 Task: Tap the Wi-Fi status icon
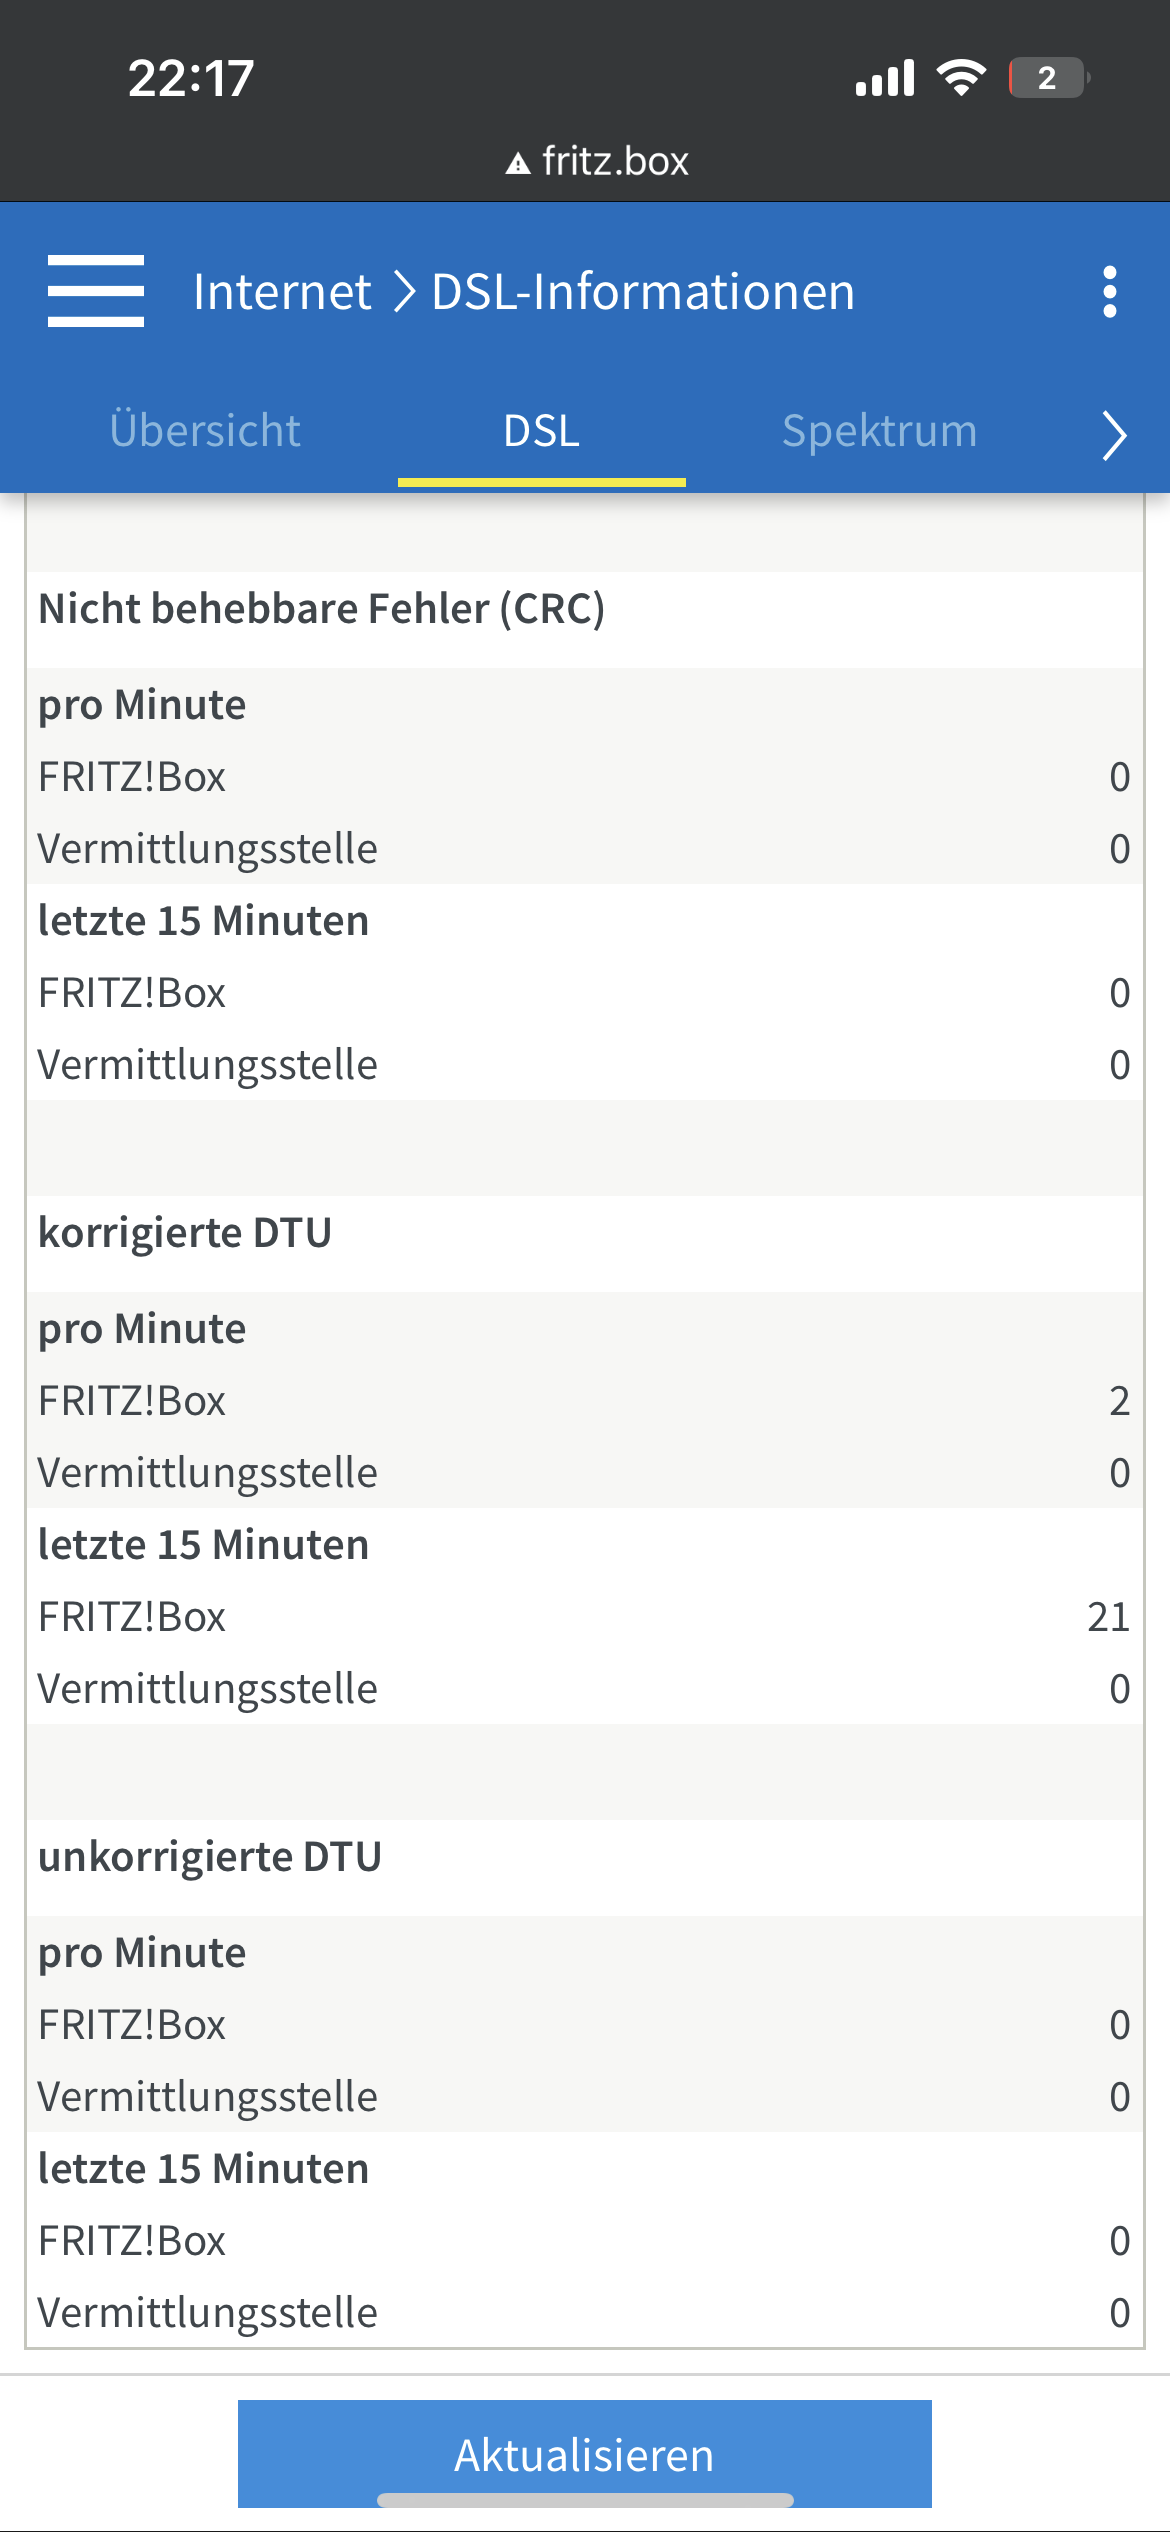[x=961, y=78]
